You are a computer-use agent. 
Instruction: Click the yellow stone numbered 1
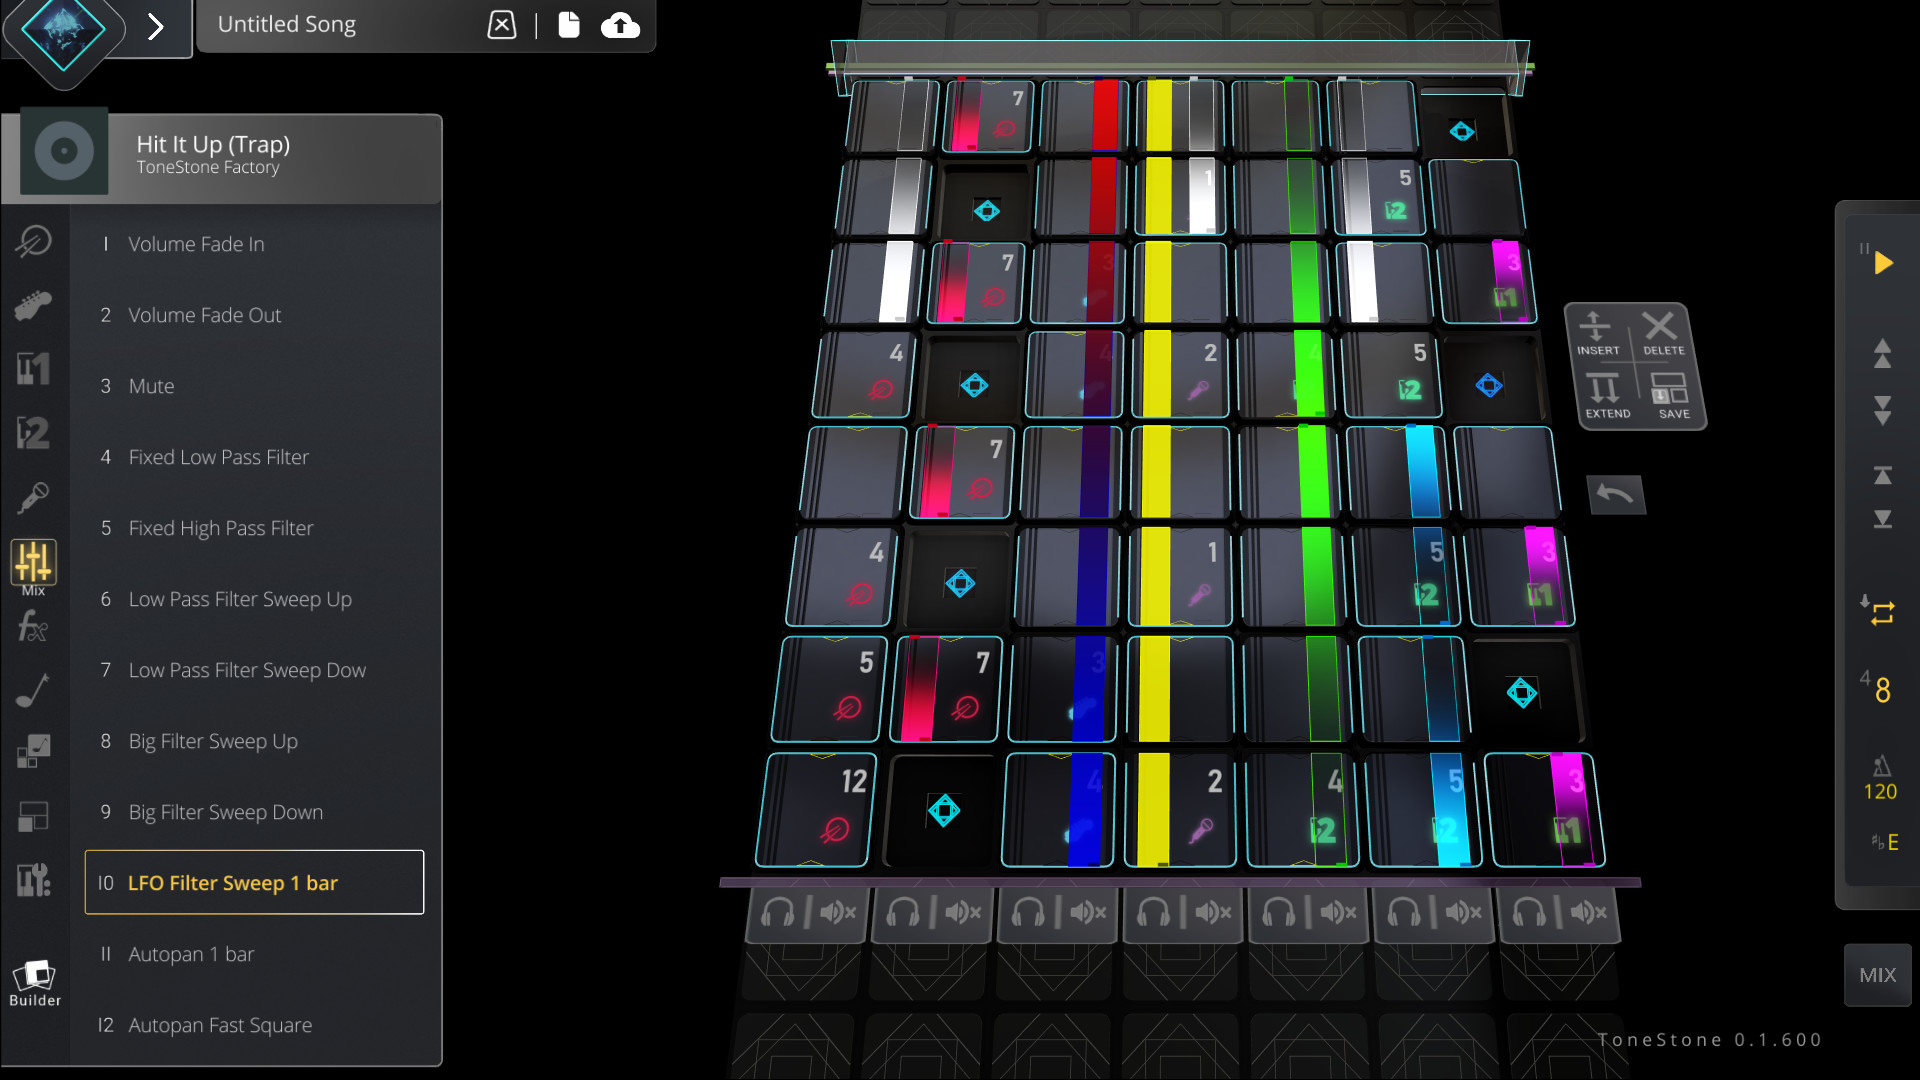pos(1181,577)
